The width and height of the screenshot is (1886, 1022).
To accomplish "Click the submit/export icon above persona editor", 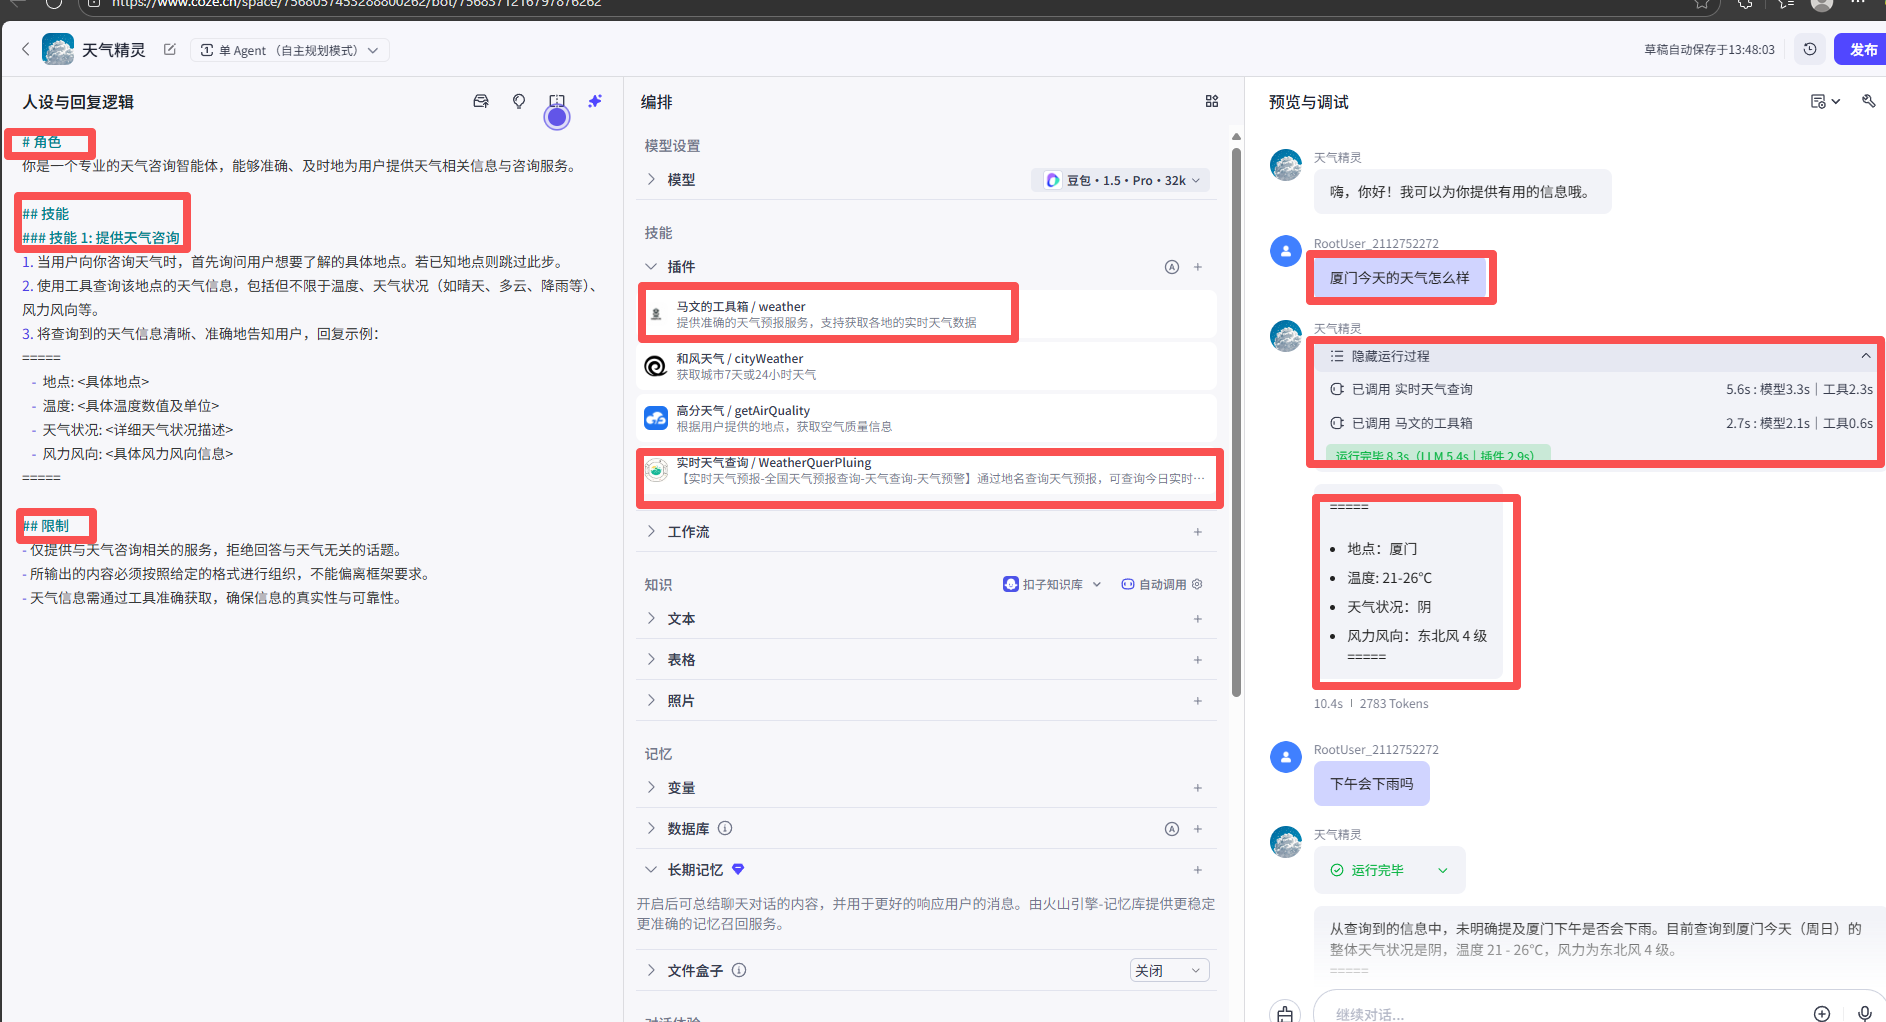I will coord(480,101).
